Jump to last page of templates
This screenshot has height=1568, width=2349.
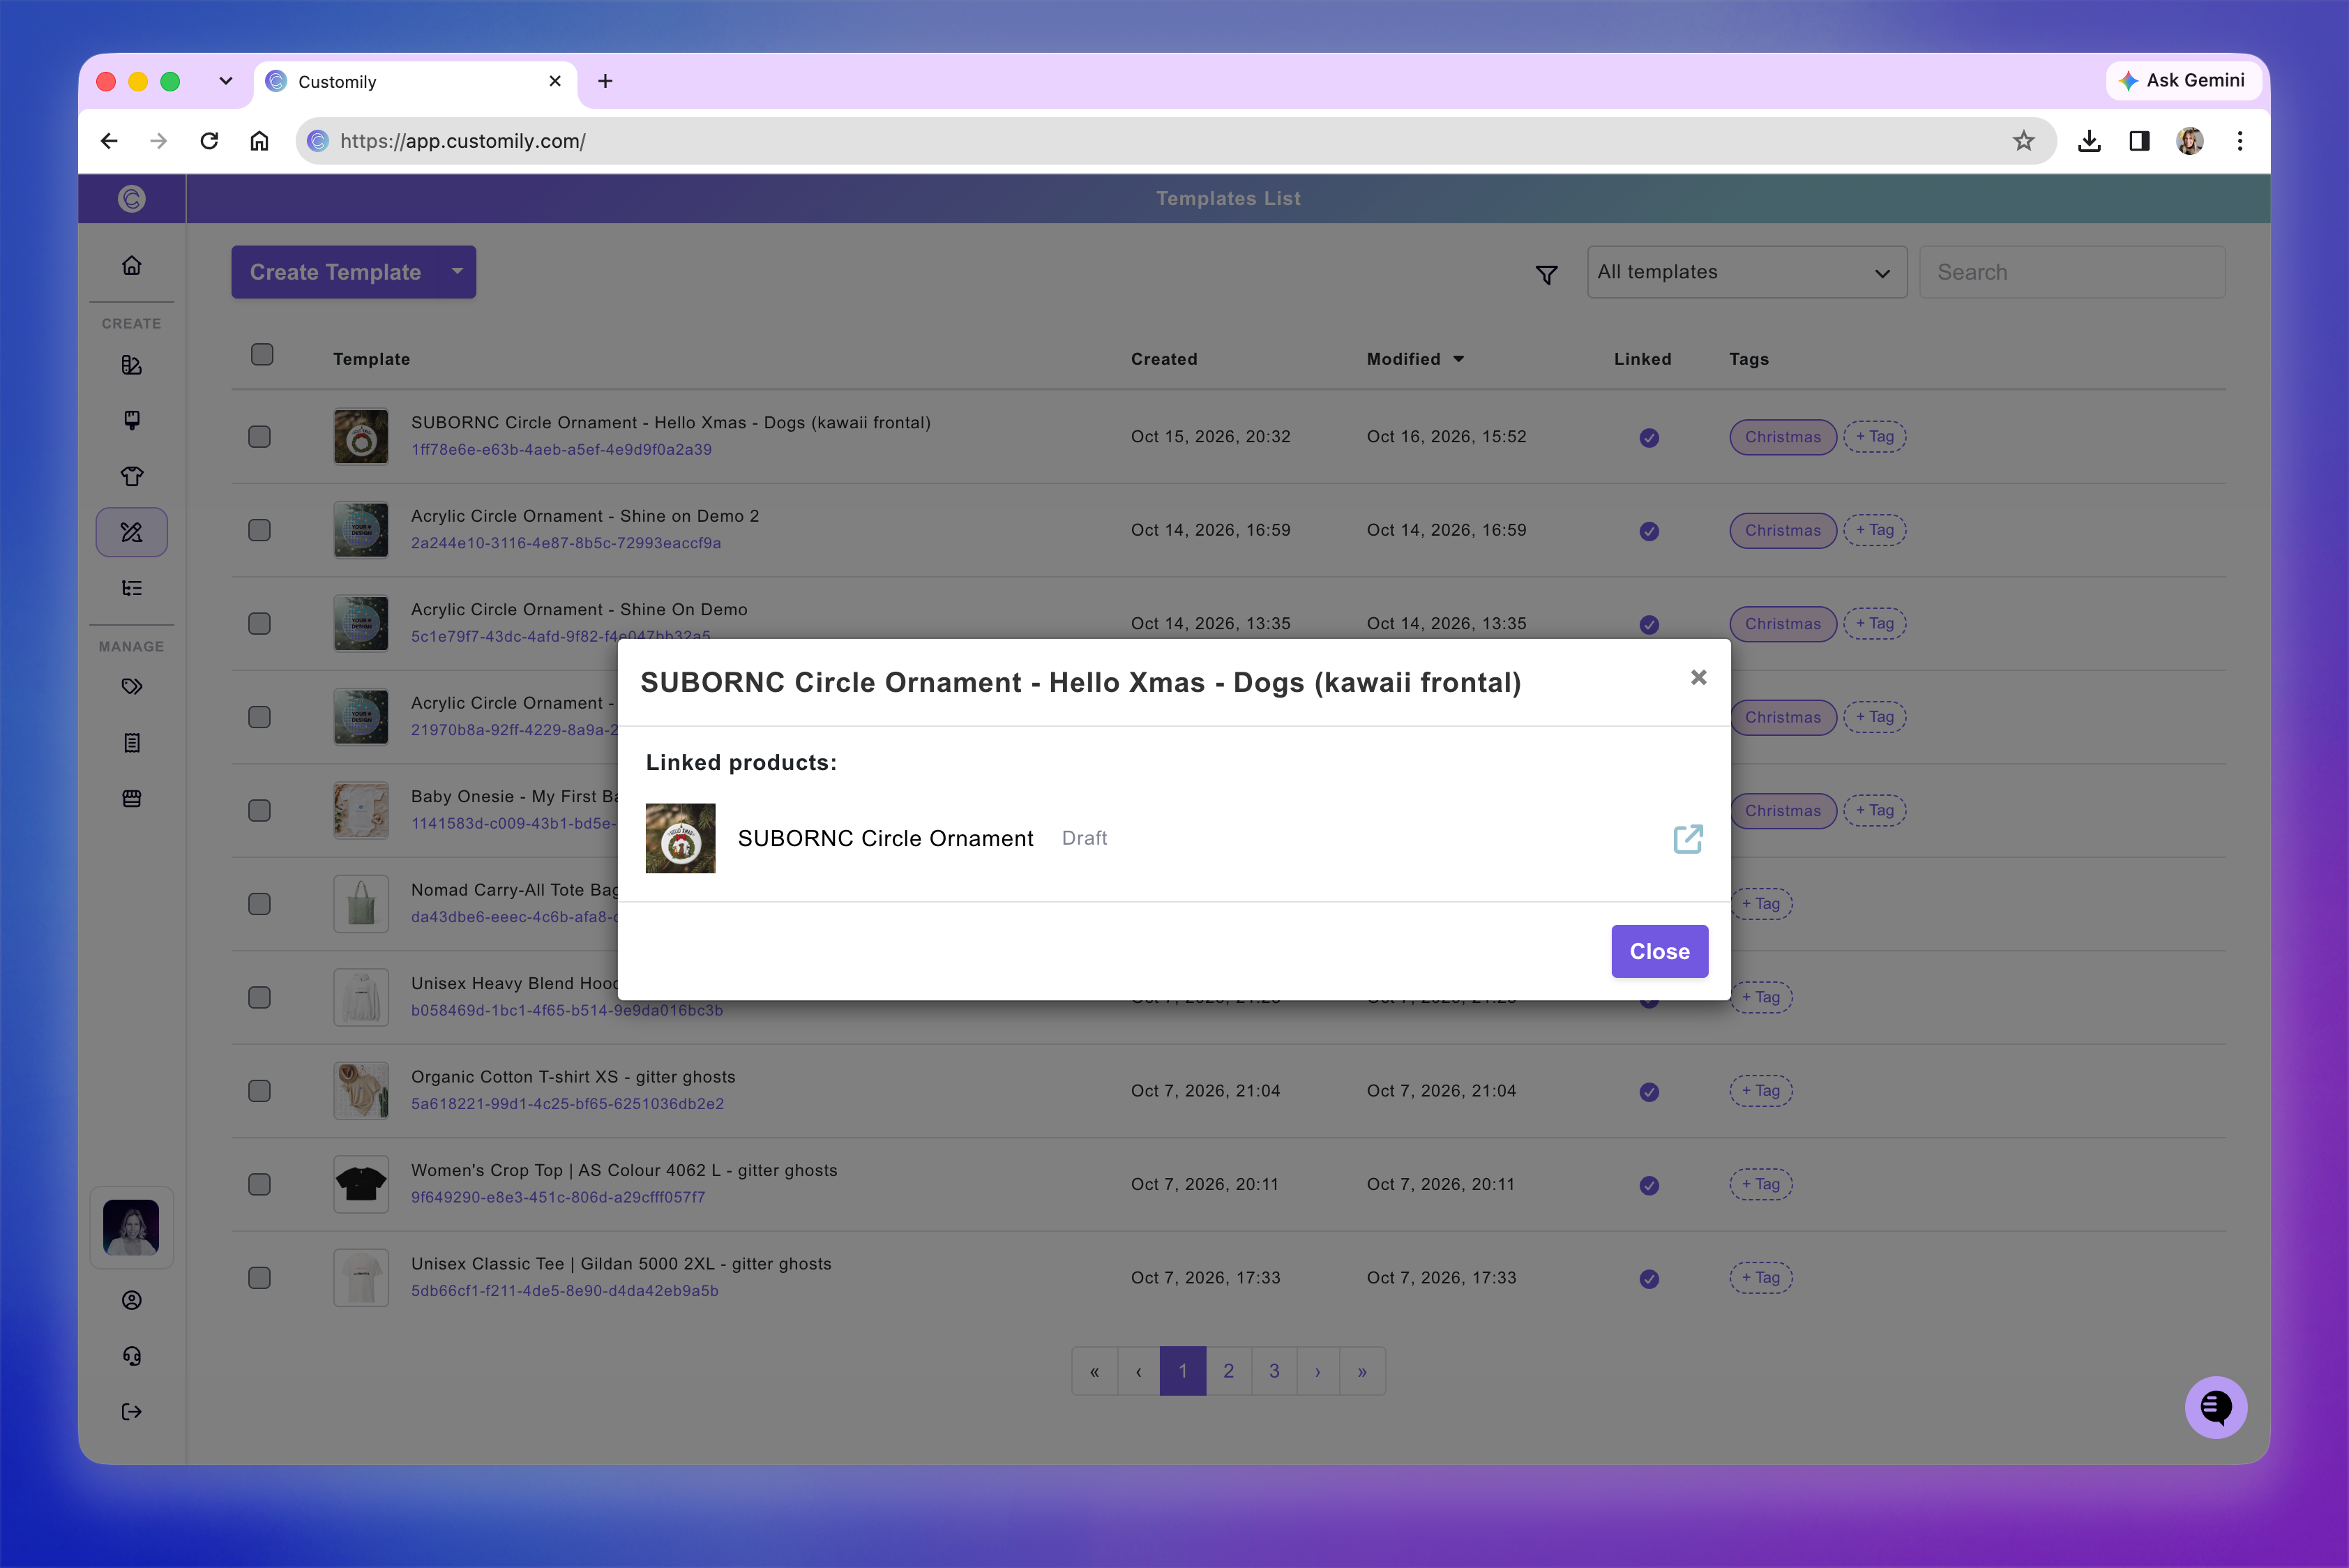point(1362,1371)
